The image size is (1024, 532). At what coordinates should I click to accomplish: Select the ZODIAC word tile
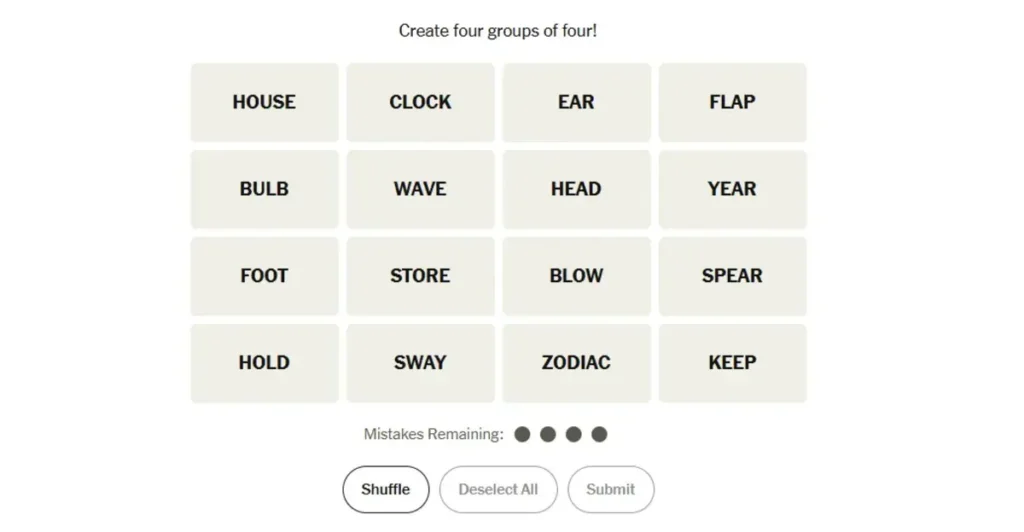(576, 363)
